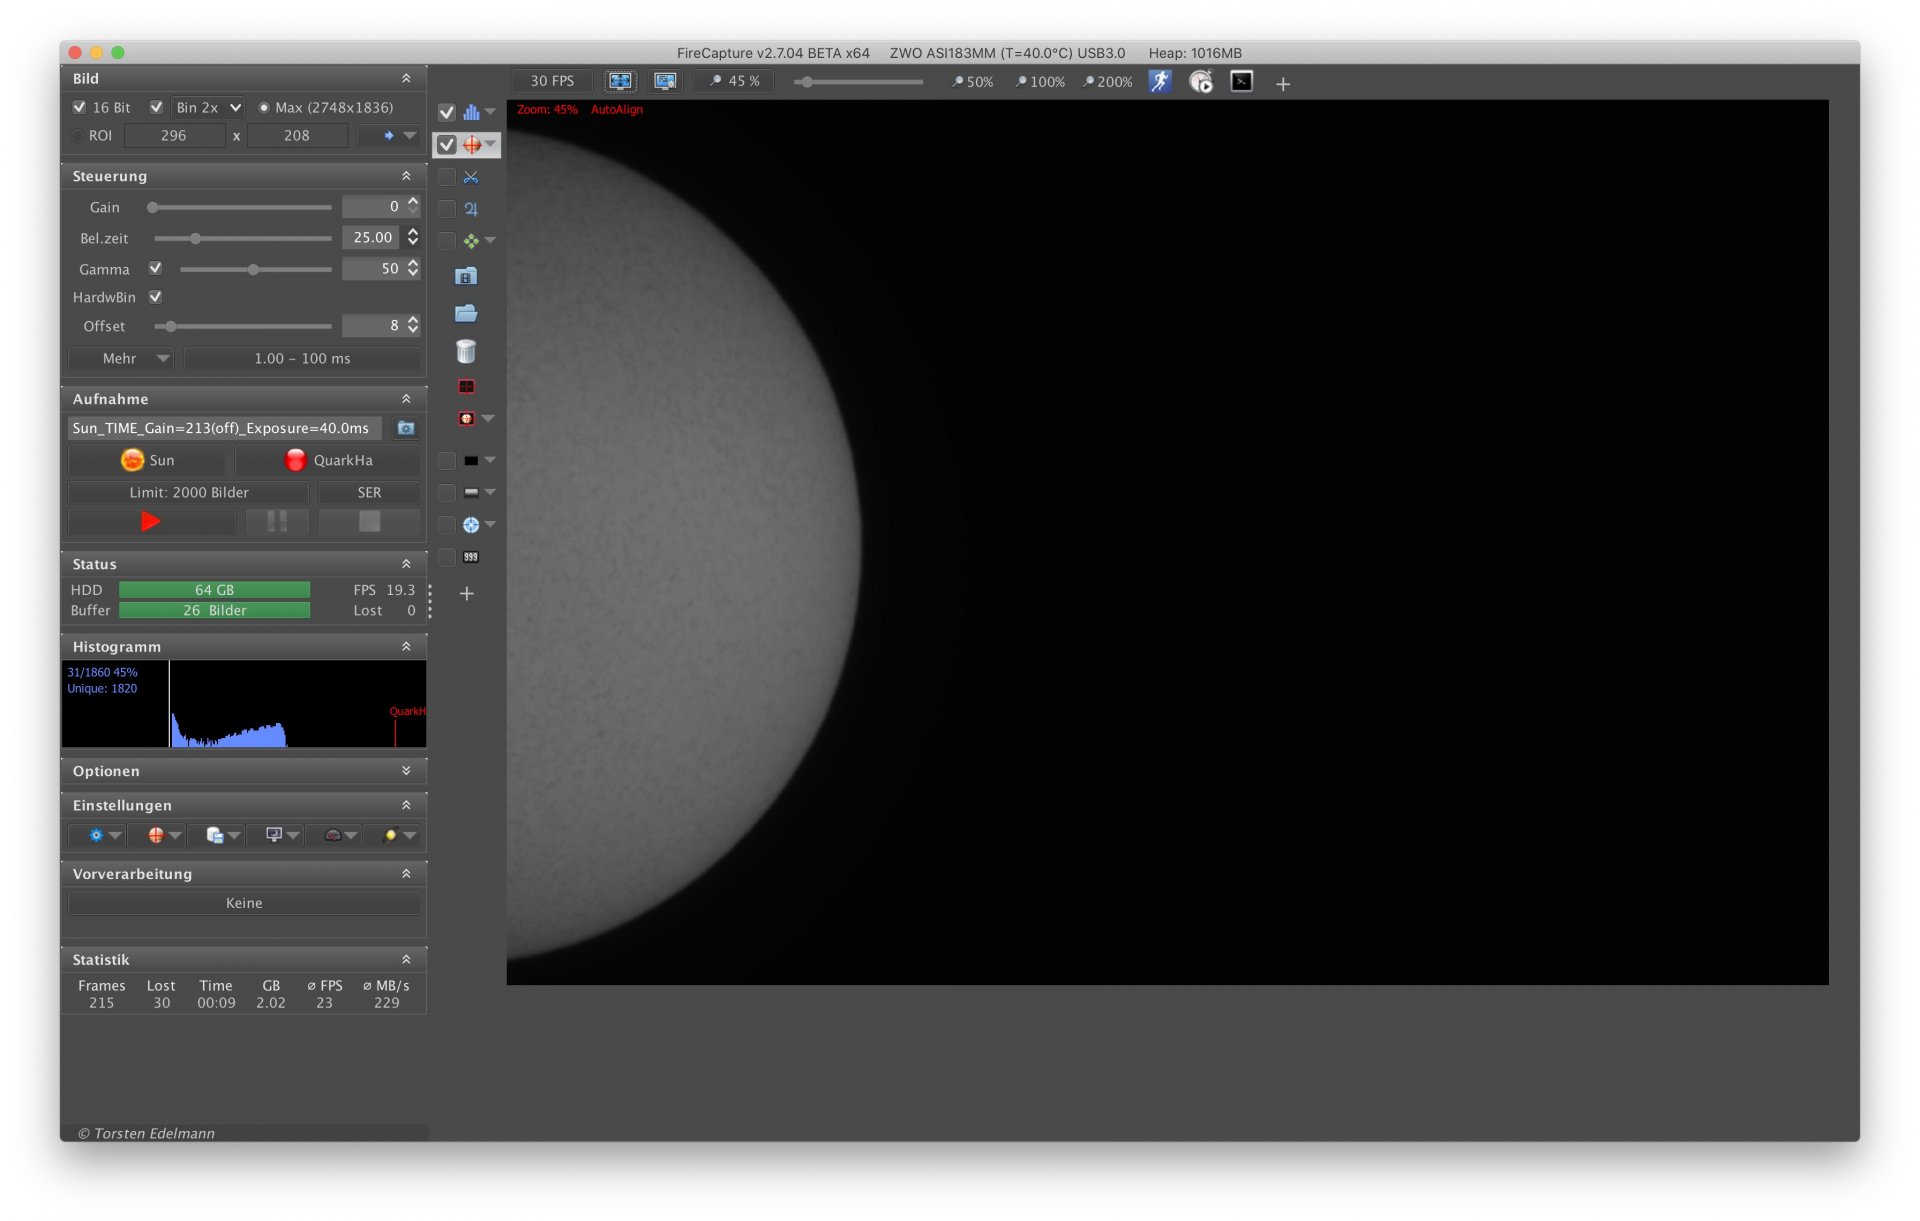
Task: Click the blue running man icon
Action: tap(1160, 82)
